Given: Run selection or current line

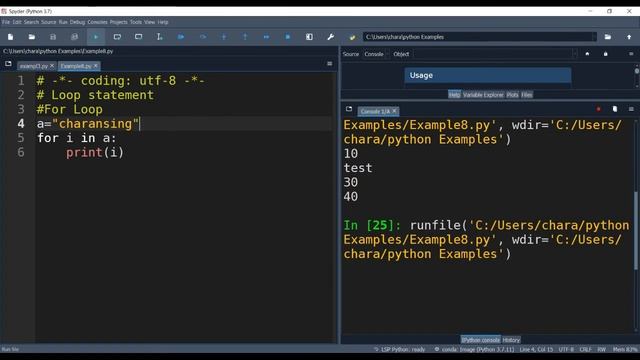Looking at the screenshot, I should pos(160,37).
